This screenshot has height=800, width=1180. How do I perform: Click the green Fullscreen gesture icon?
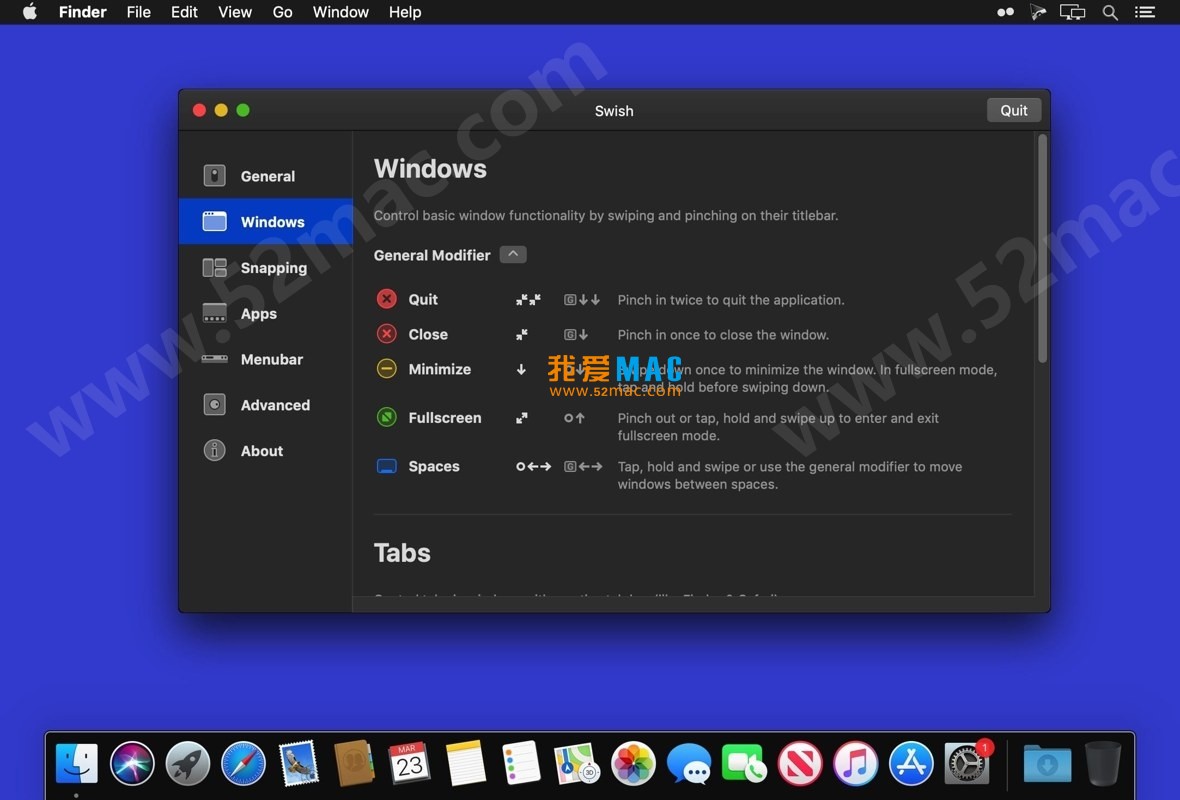click(387, 417)
